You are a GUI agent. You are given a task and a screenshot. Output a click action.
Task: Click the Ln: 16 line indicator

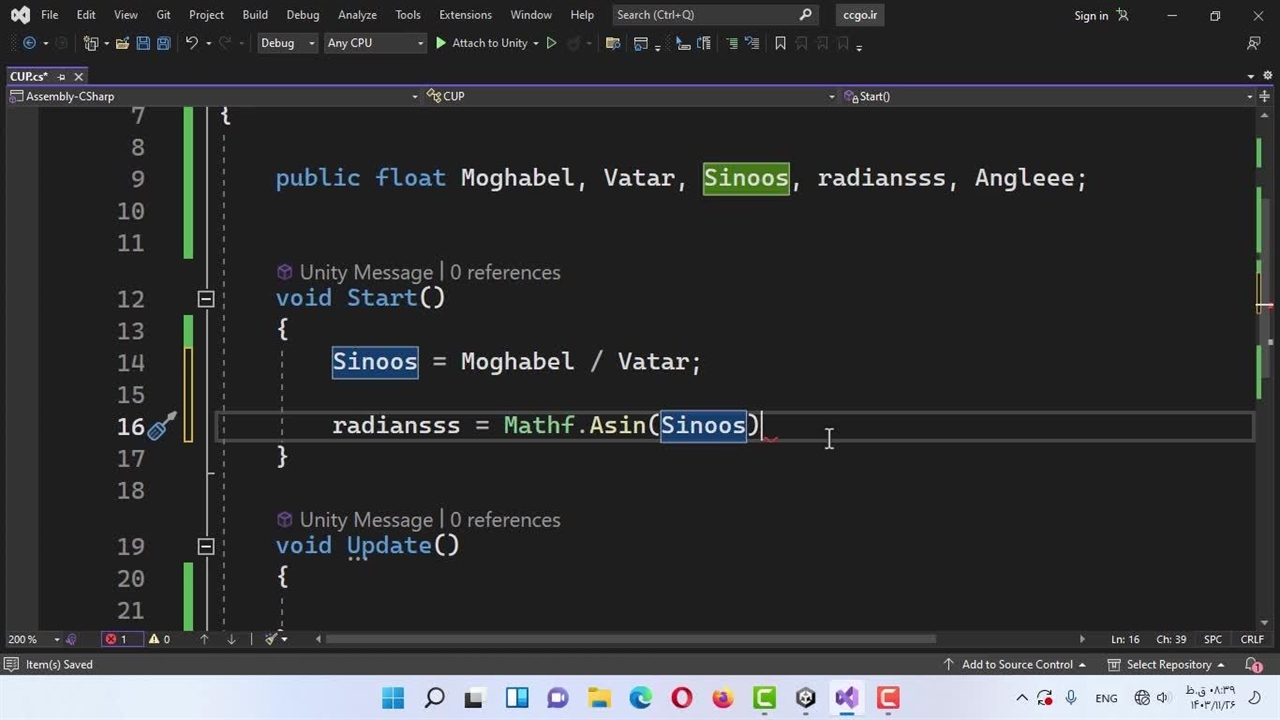[1125, 639]
